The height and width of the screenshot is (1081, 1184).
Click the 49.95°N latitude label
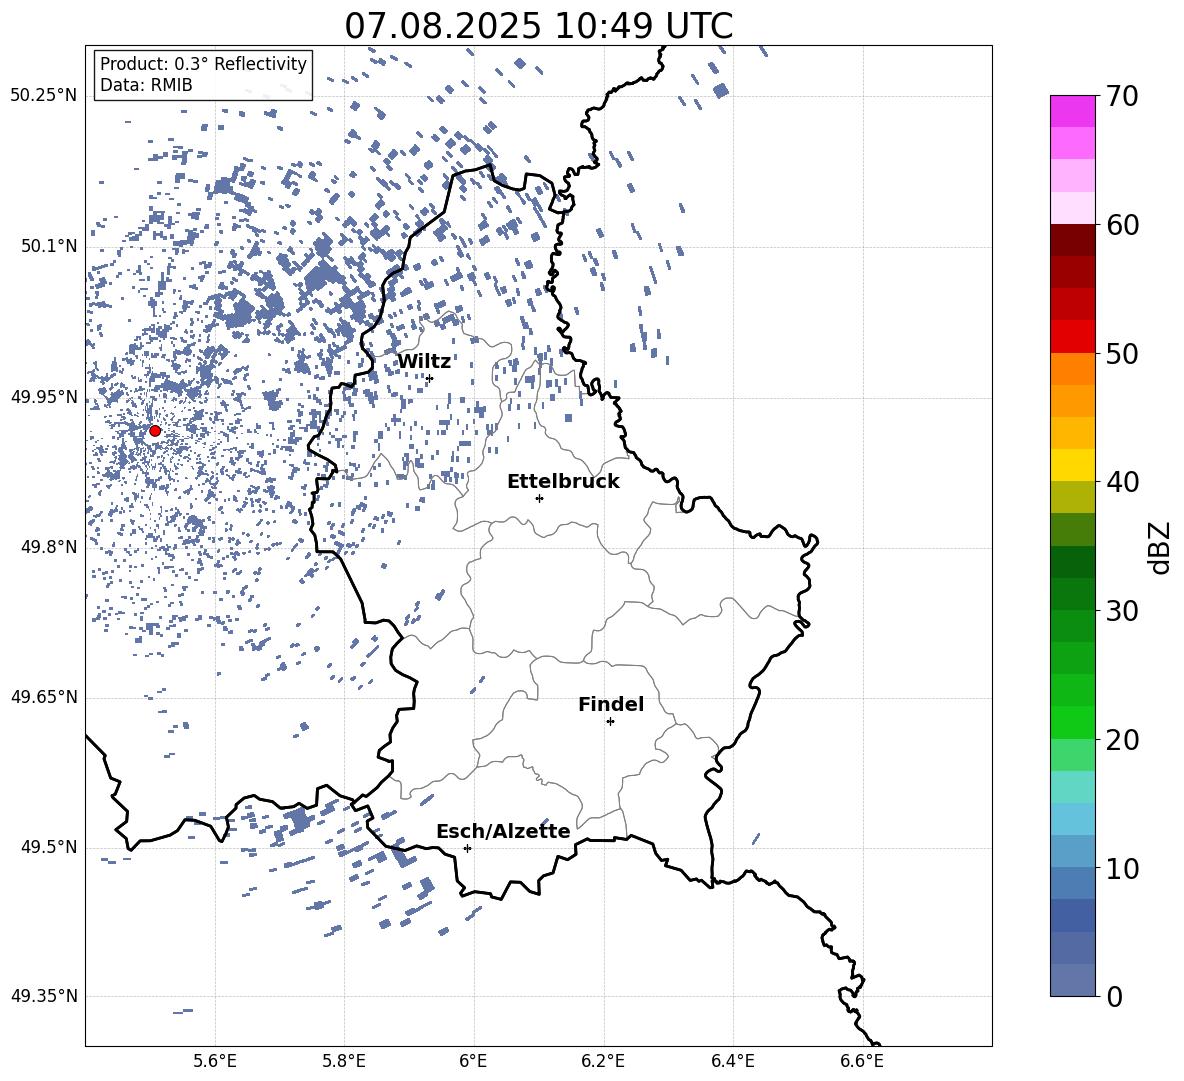(44, 397)
